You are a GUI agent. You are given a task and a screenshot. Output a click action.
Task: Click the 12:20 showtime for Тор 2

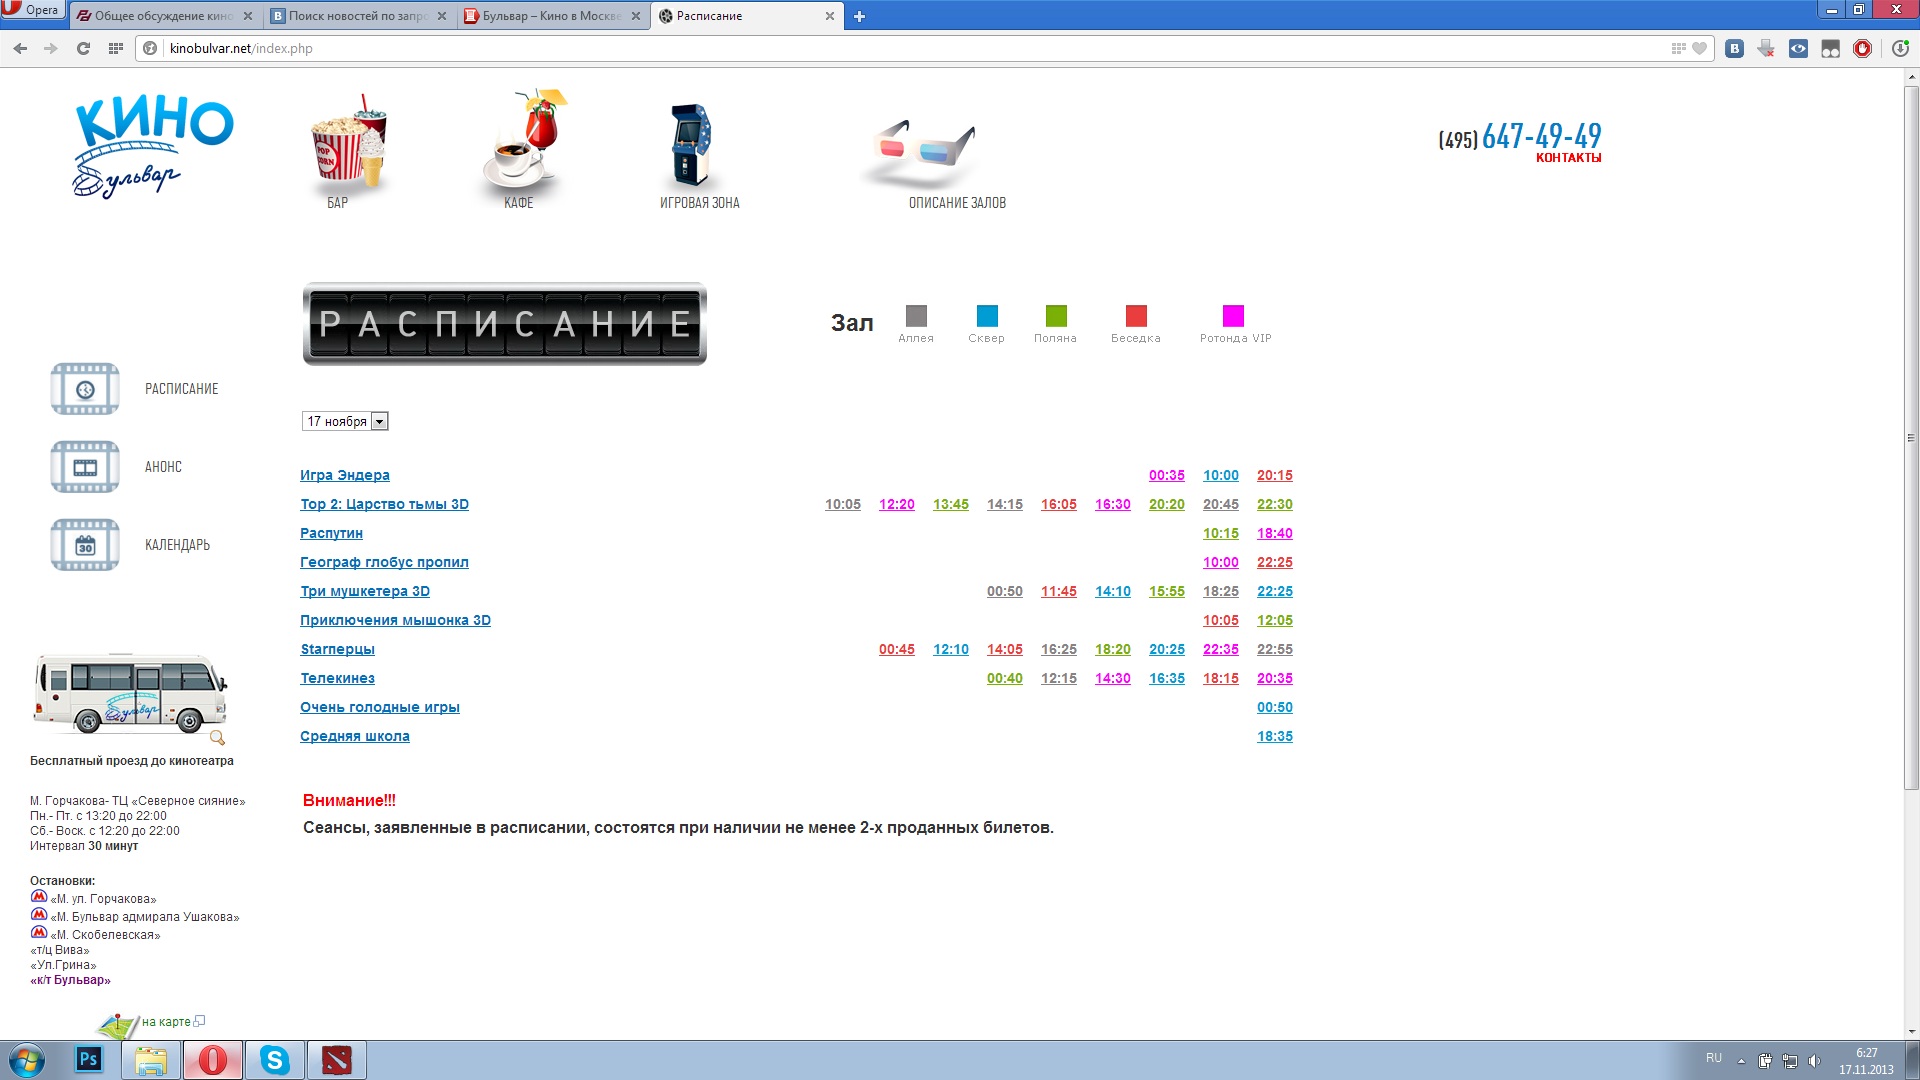[896, 505]
